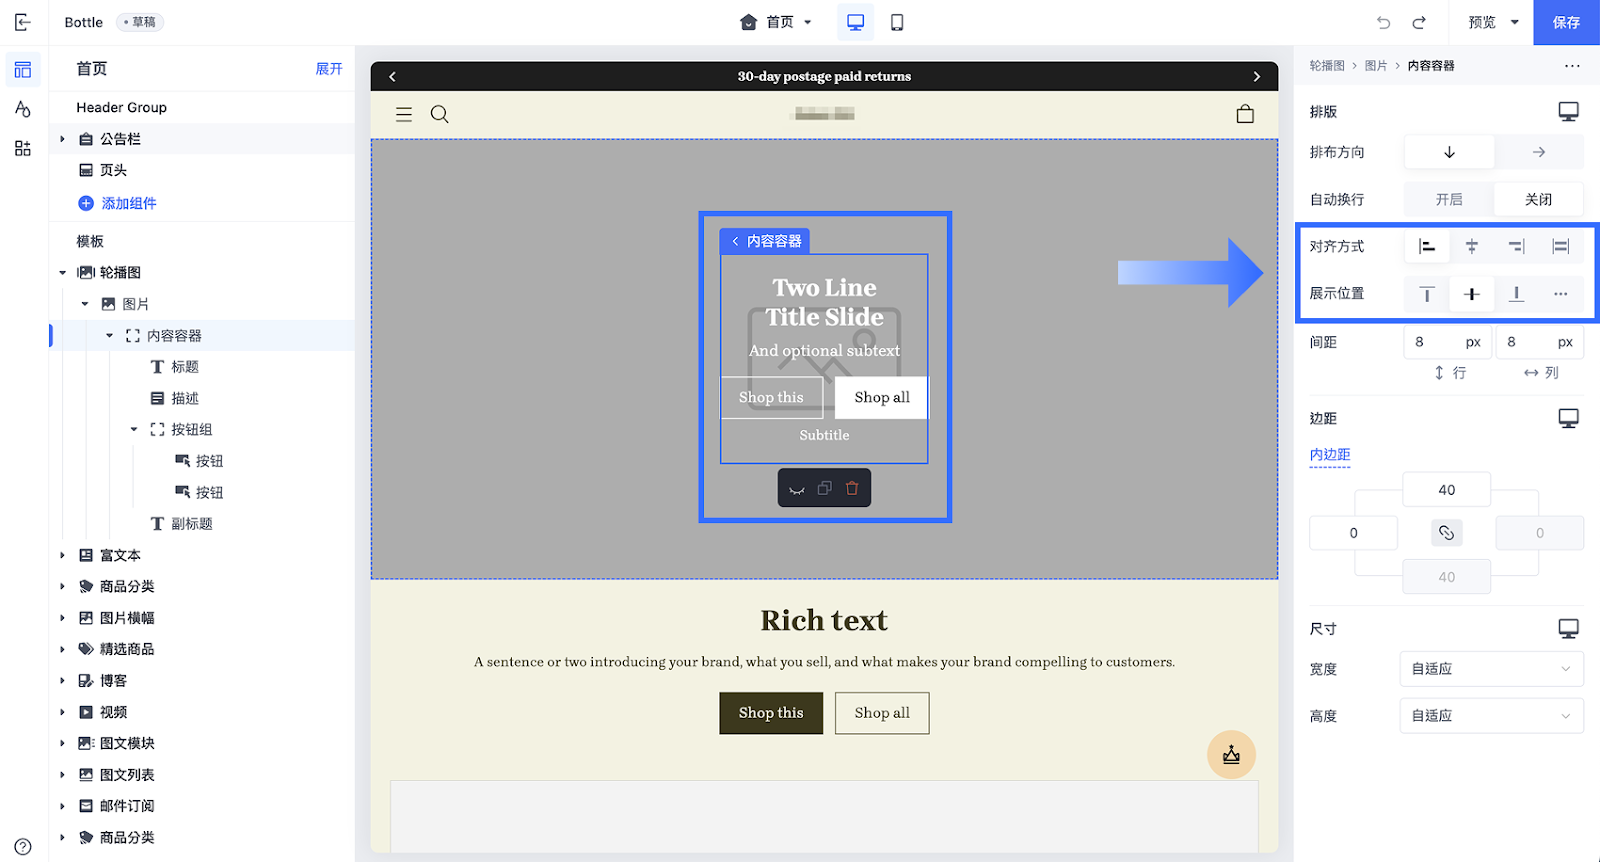
Task: Expand the 博客 blog section
Action: [x=62, y=681]
